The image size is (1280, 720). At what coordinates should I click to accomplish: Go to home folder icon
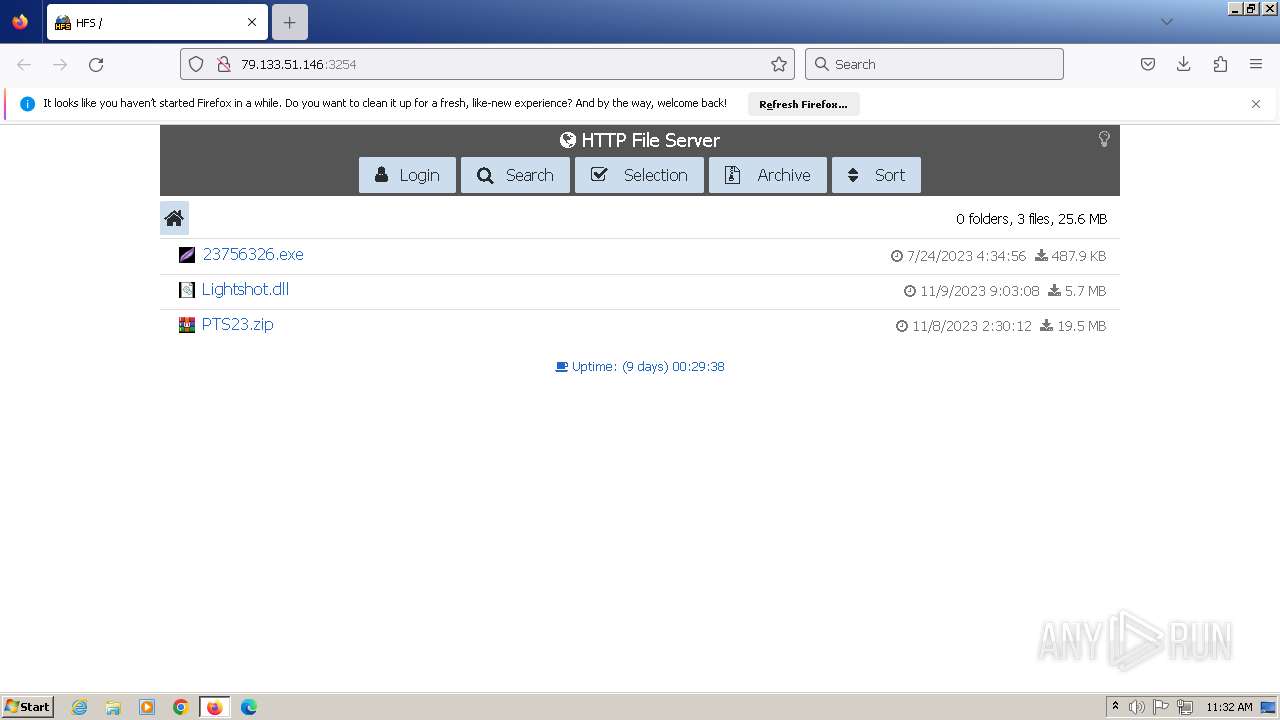tap(174, 218)
